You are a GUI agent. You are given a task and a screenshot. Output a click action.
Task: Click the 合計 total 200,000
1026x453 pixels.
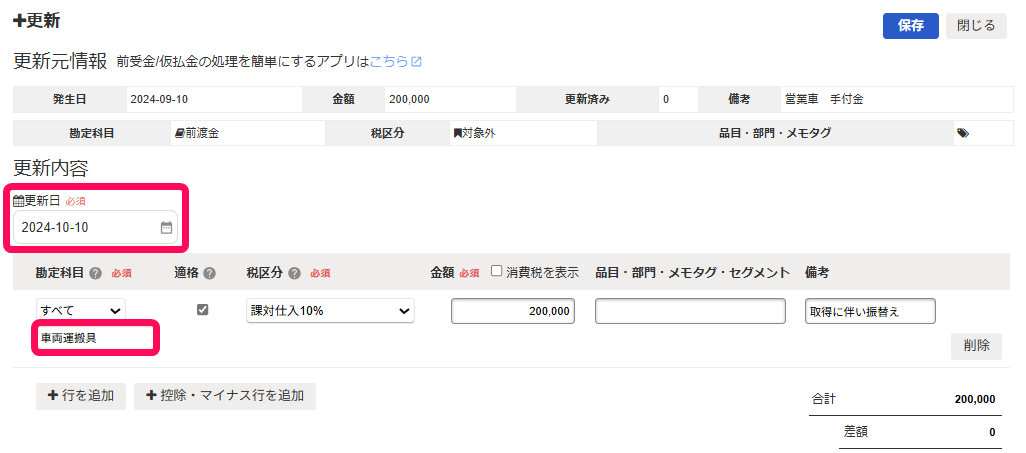coord(975,399)
